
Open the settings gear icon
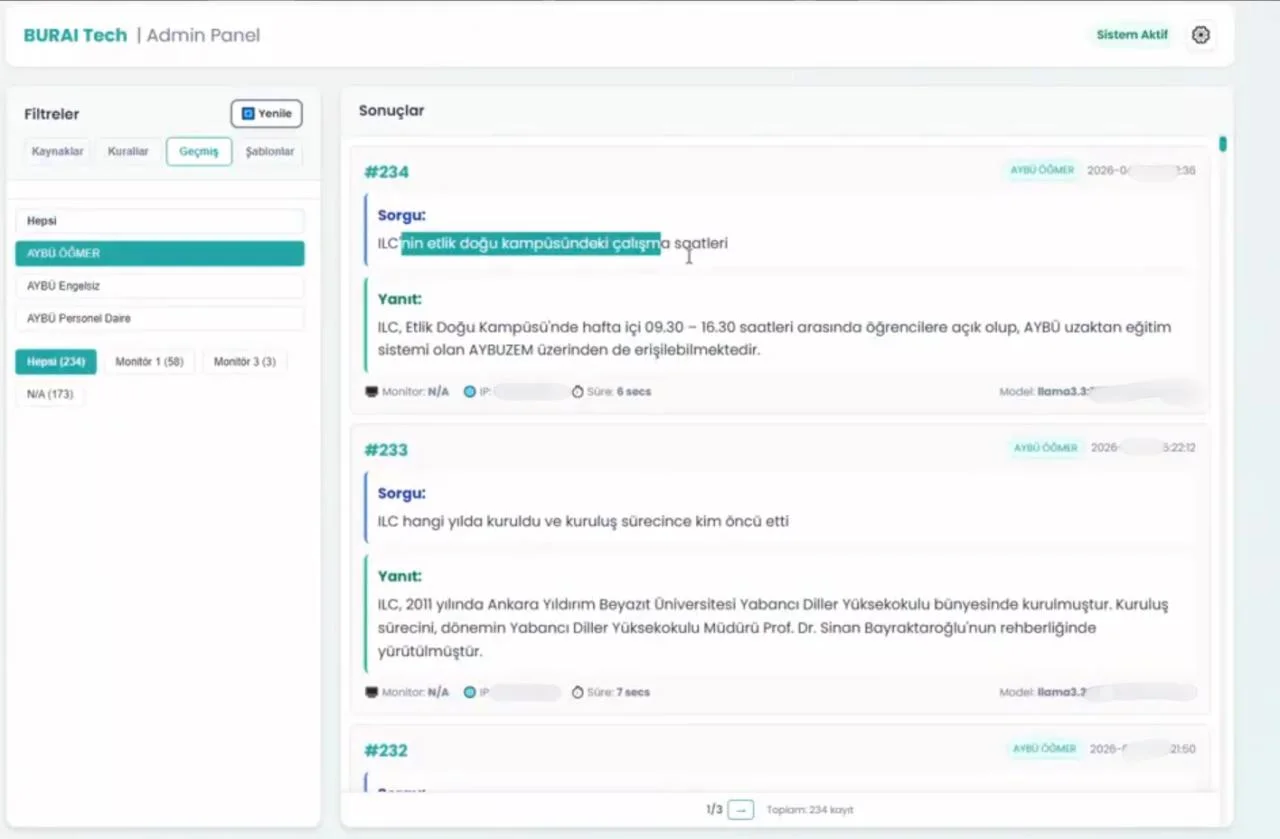pyautogui.click(x=1201, y=35)
